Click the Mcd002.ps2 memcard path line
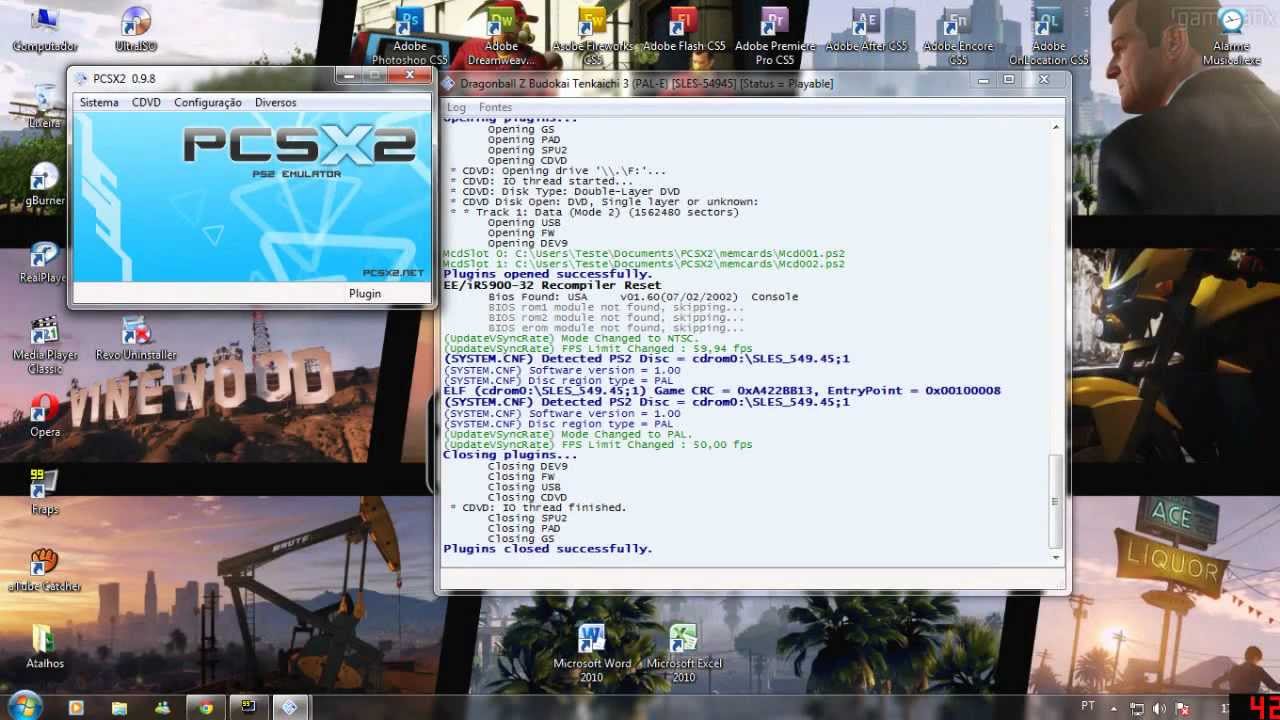The image size is (1280, 720). [x=644, y=263]
